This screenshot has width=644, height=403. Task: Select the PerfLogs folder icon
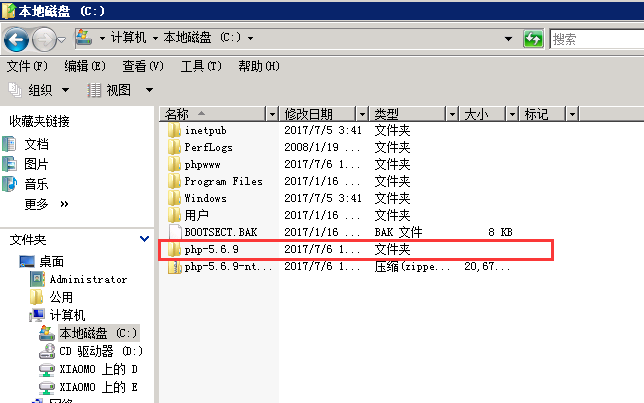pos(174,147)
